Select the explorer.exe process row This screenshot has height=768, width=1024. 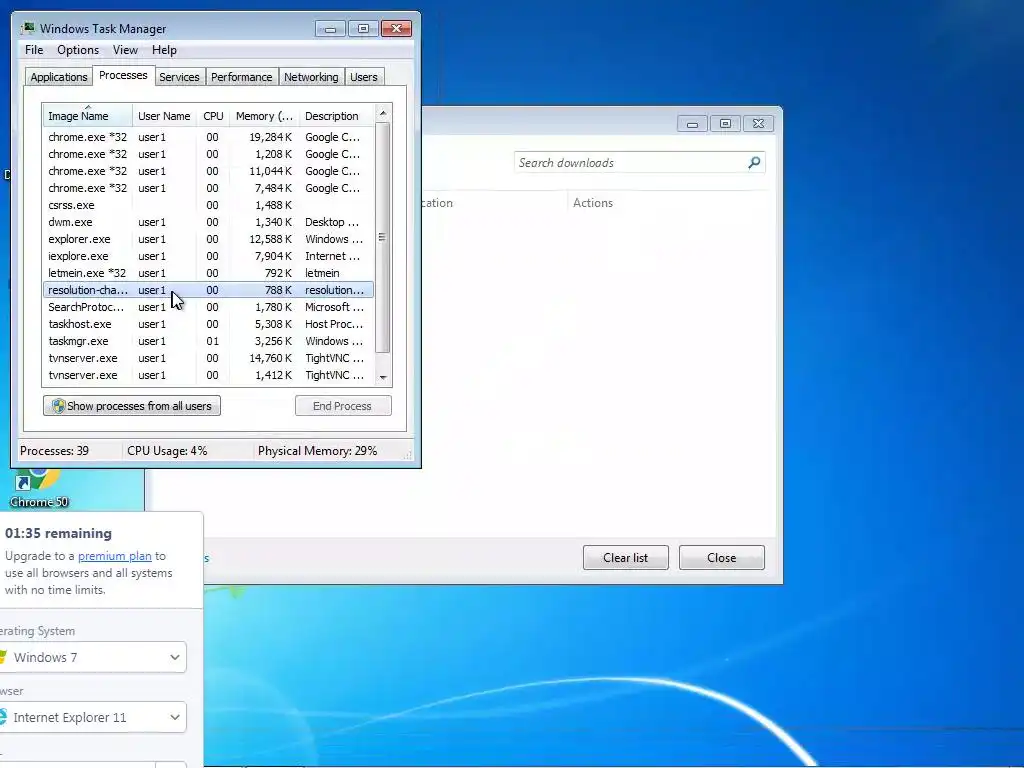click(208, 239)
